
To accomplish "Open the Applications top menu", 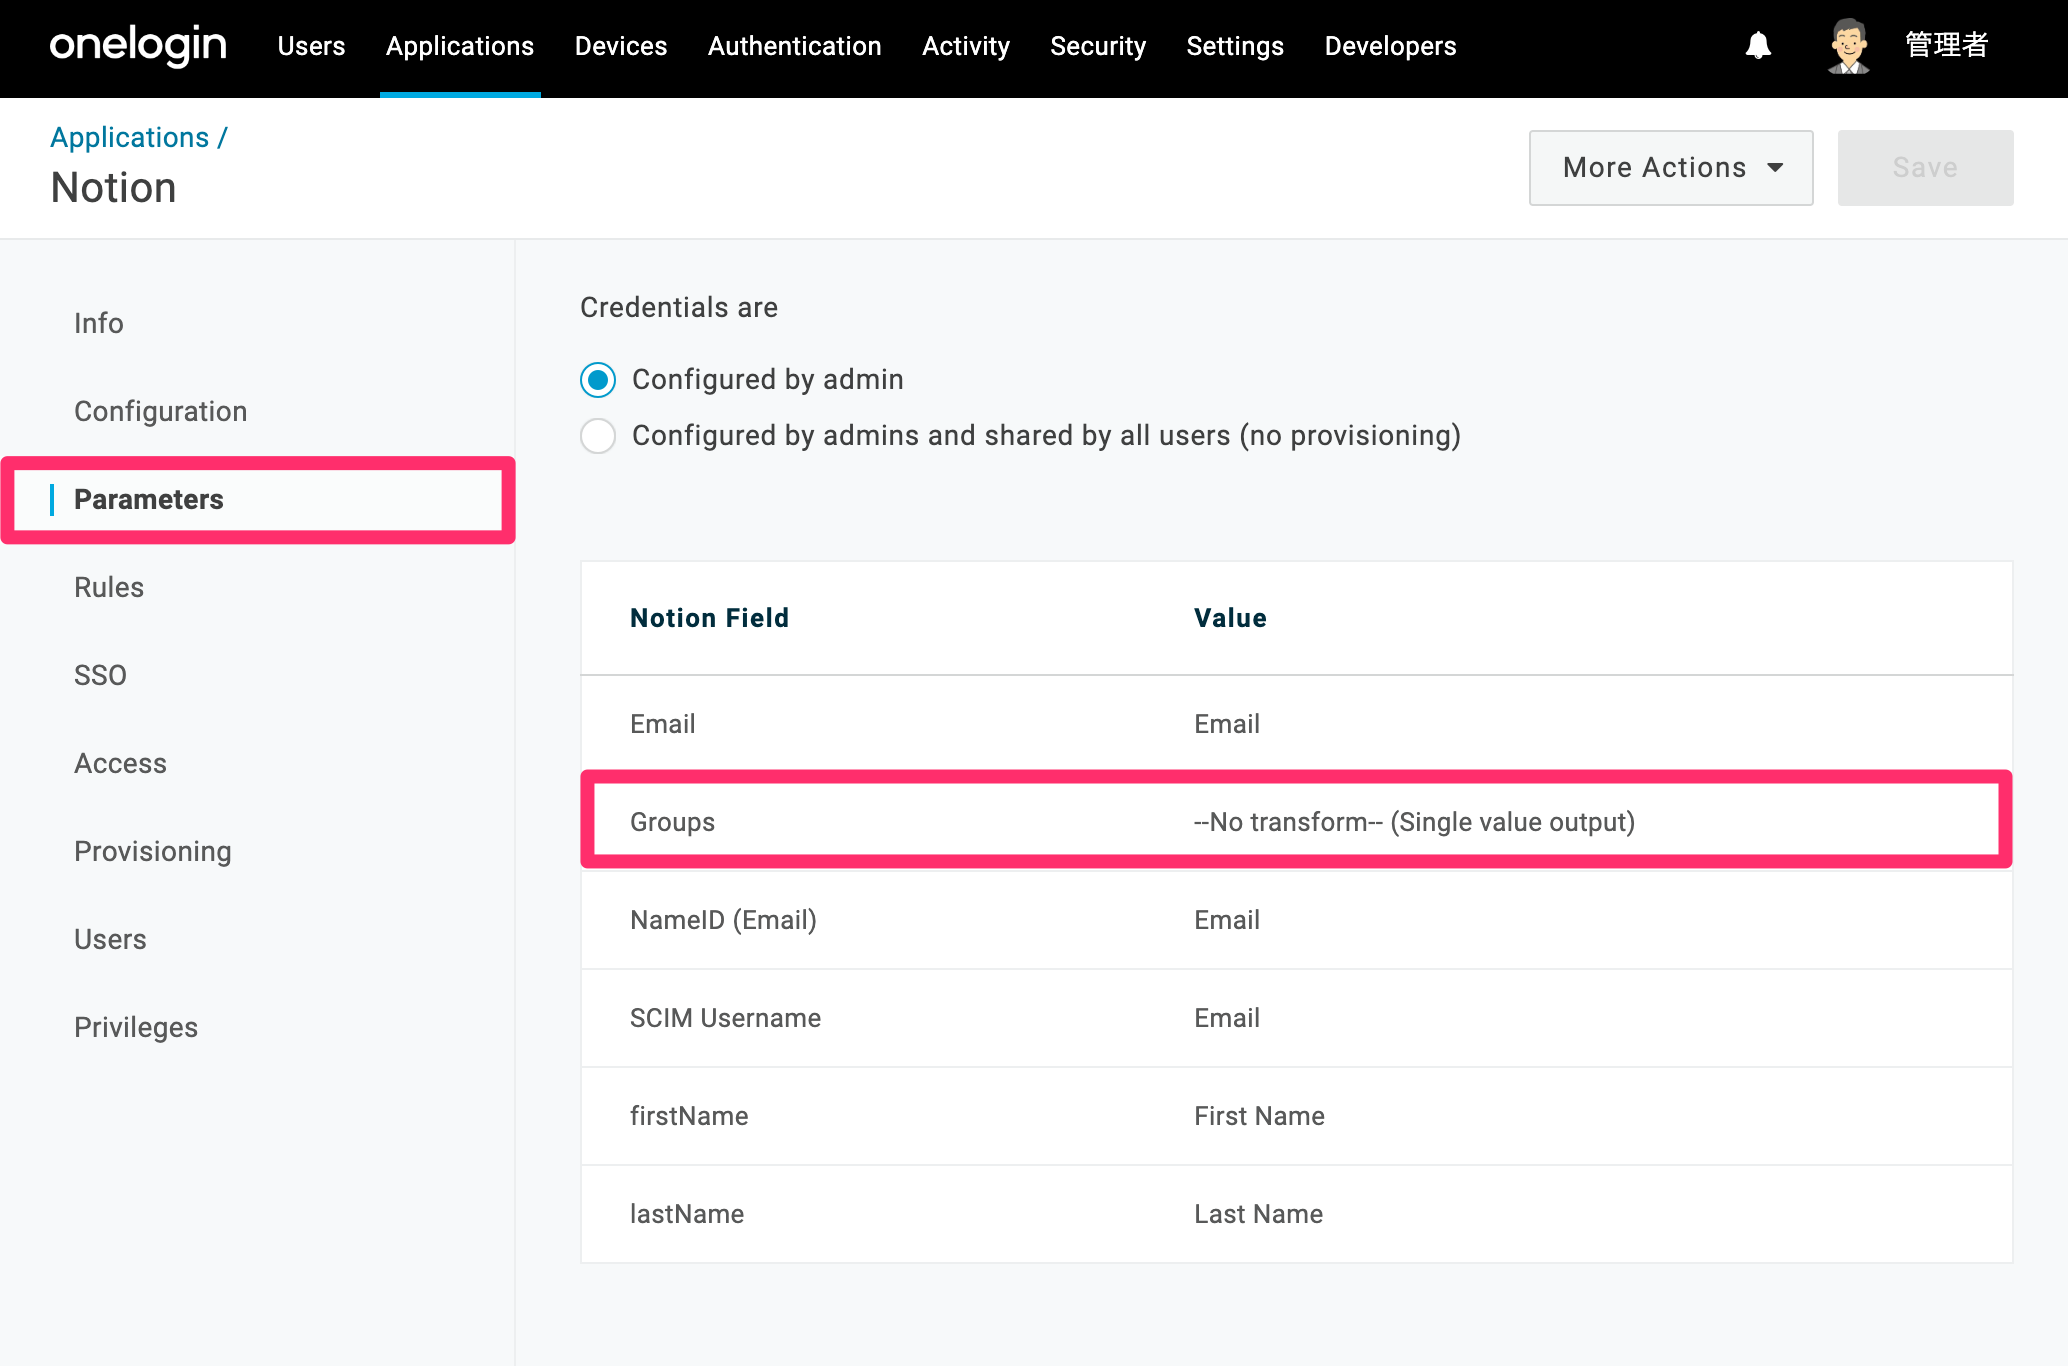I will point(460,46).
